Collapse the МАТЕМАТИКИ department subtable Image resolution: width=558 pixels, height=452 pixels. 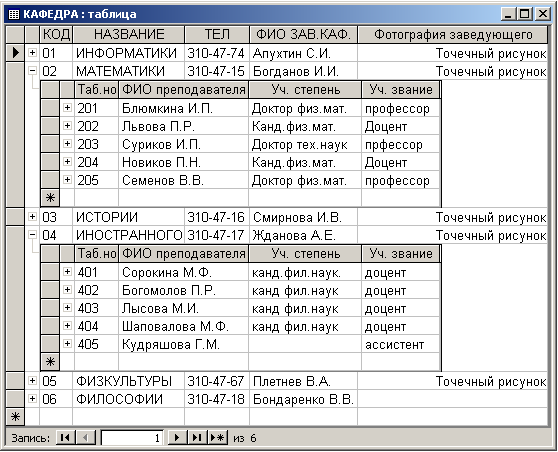click(x=32, y=71)
